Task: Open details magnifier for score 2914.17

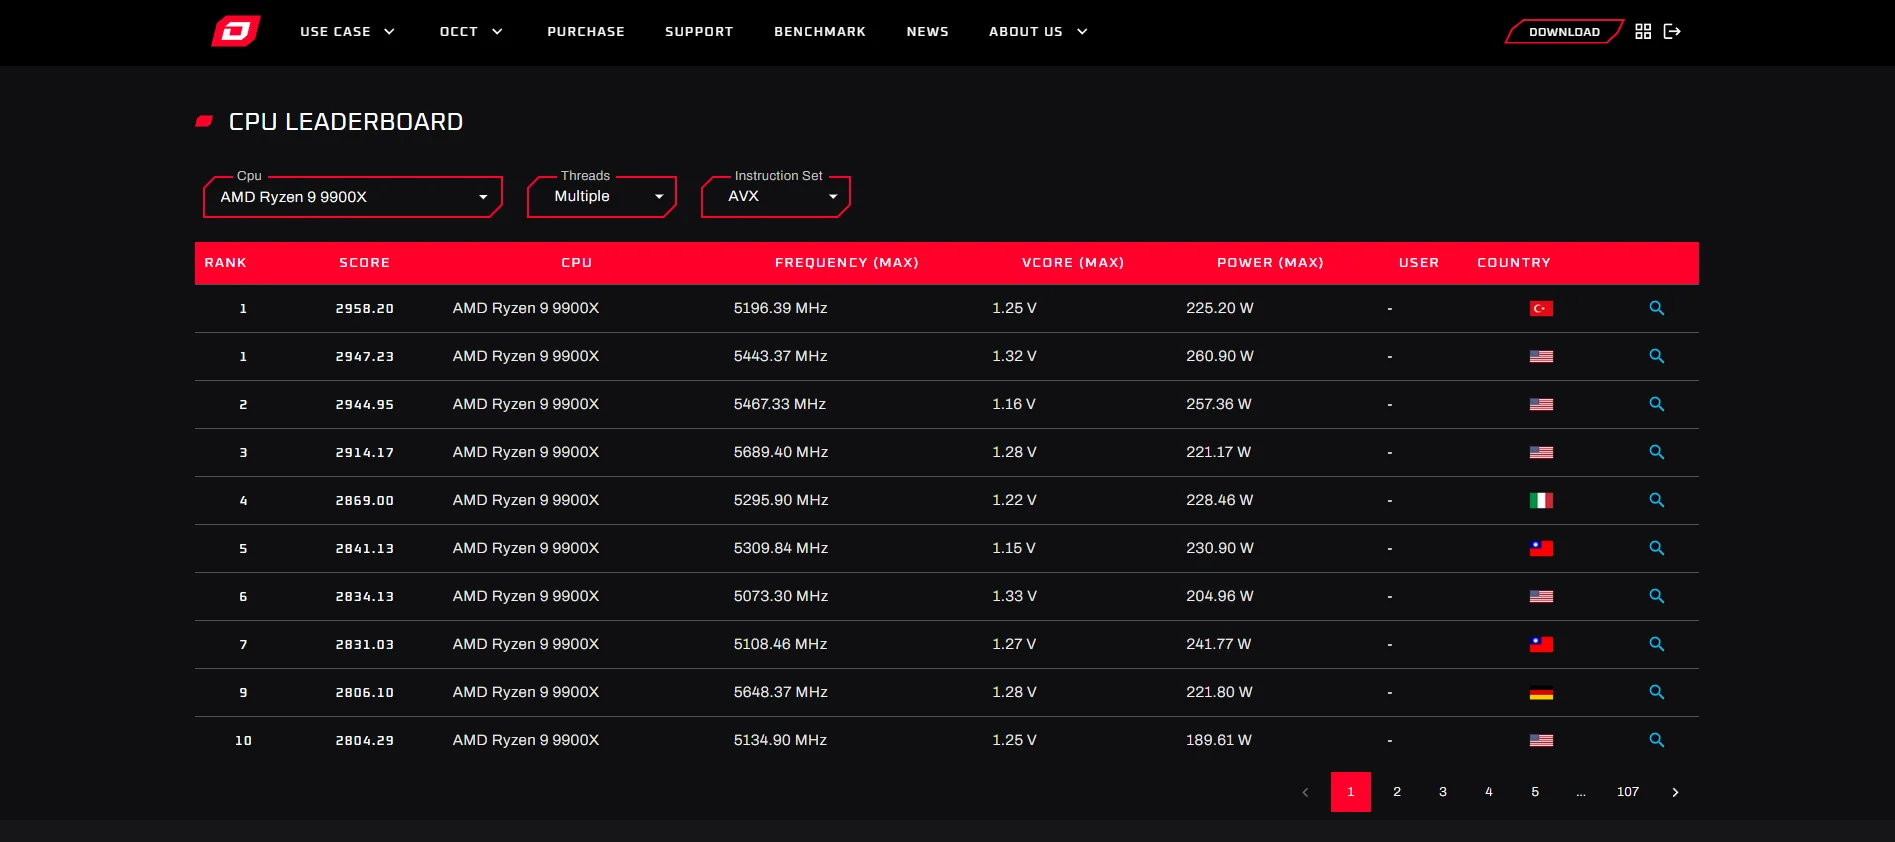Action: [1657, 452]
